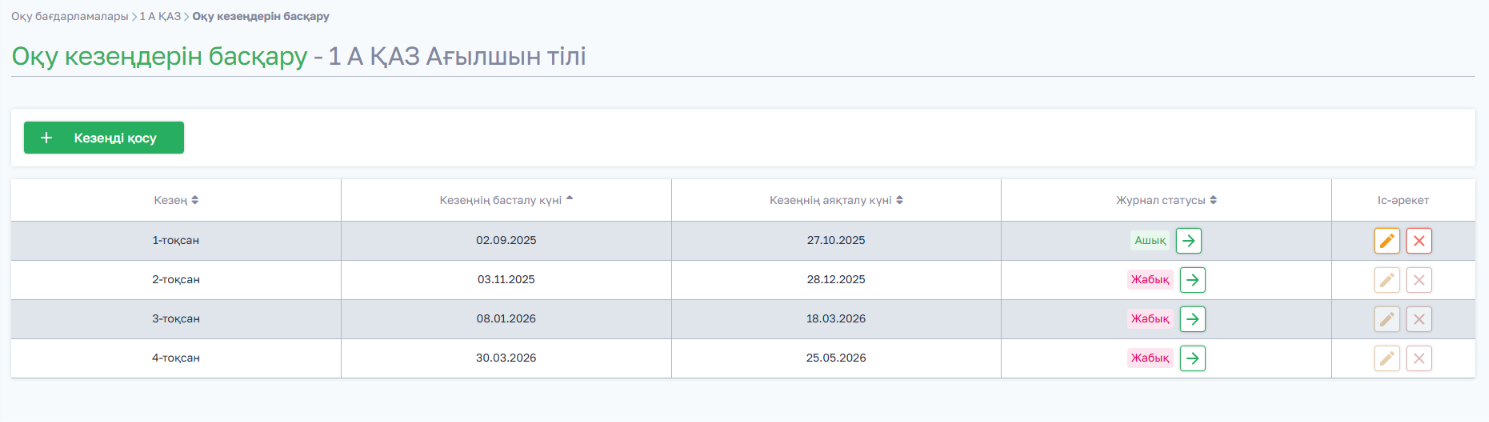Click the Кезеңді қосу button
1489x422 pixels.
click(104, 138)
